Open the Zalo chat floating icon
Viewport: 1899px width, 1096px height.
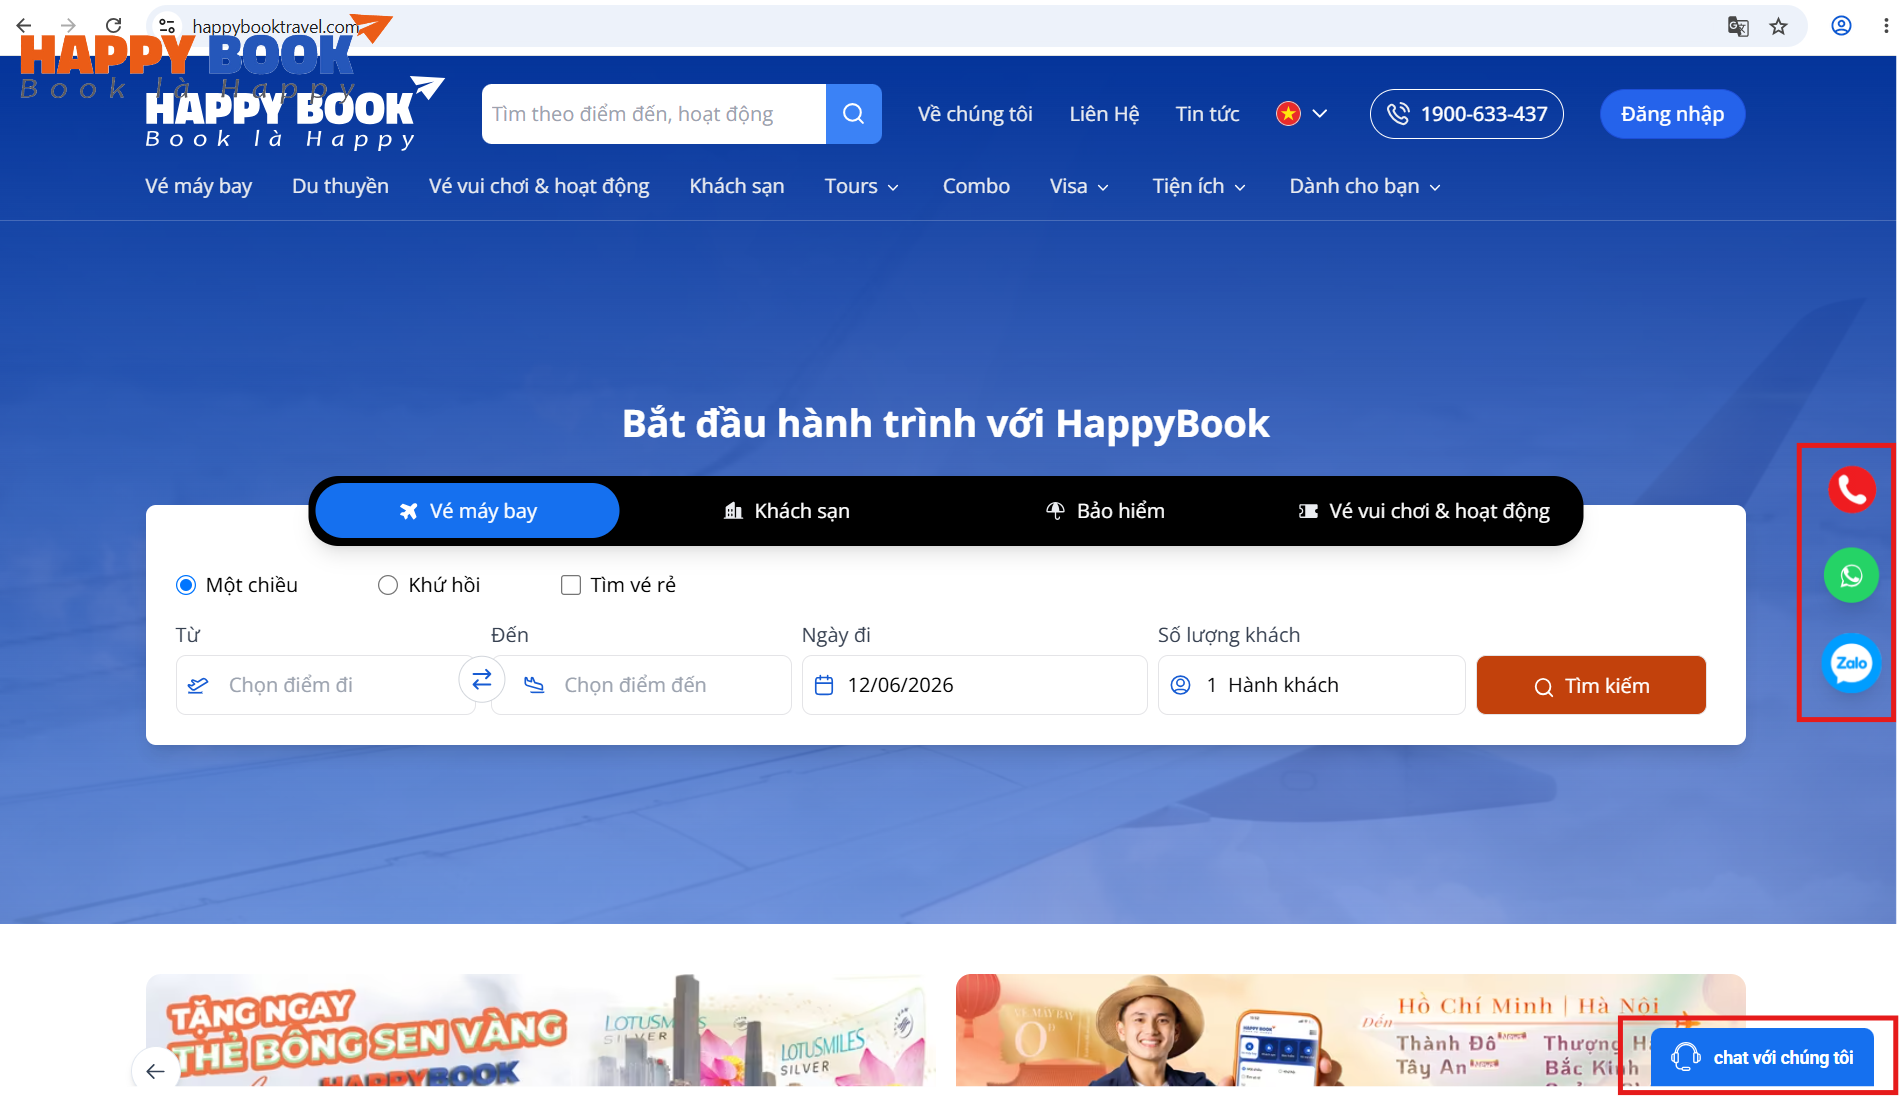click(x=1851, y=663)
